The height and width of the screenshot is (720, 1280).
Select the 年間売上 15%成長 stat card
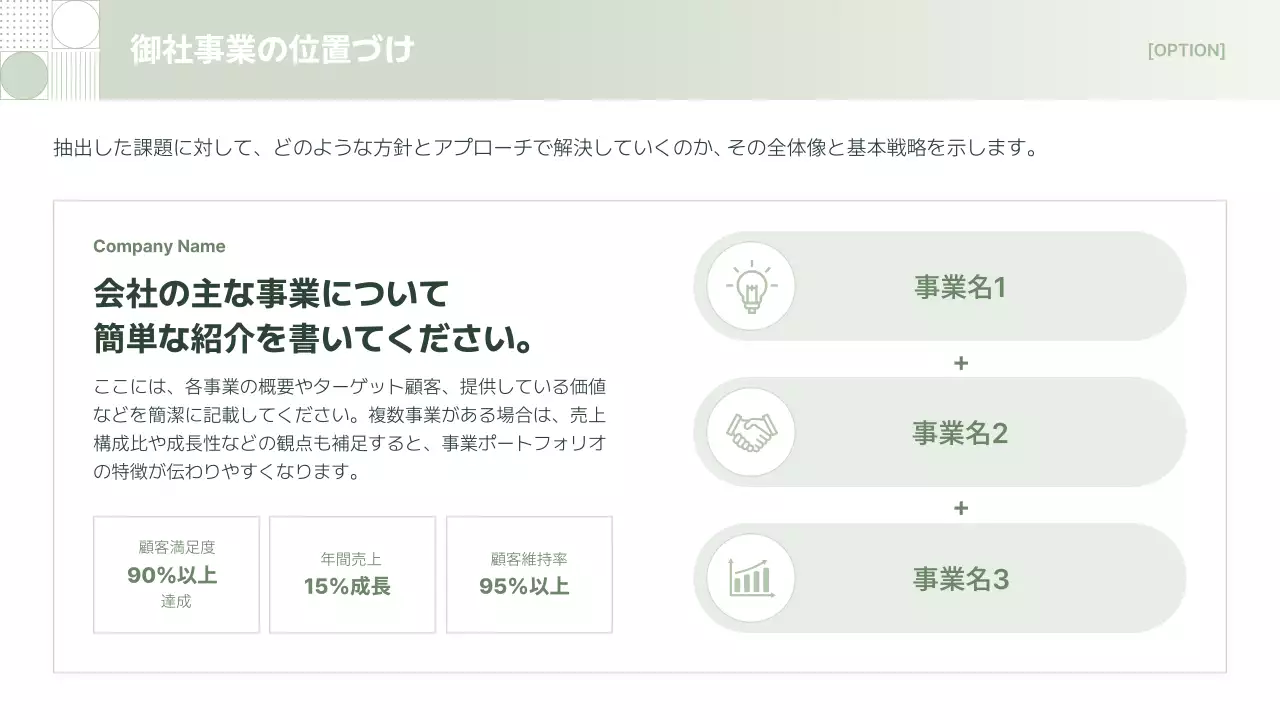tap(352, 574)
